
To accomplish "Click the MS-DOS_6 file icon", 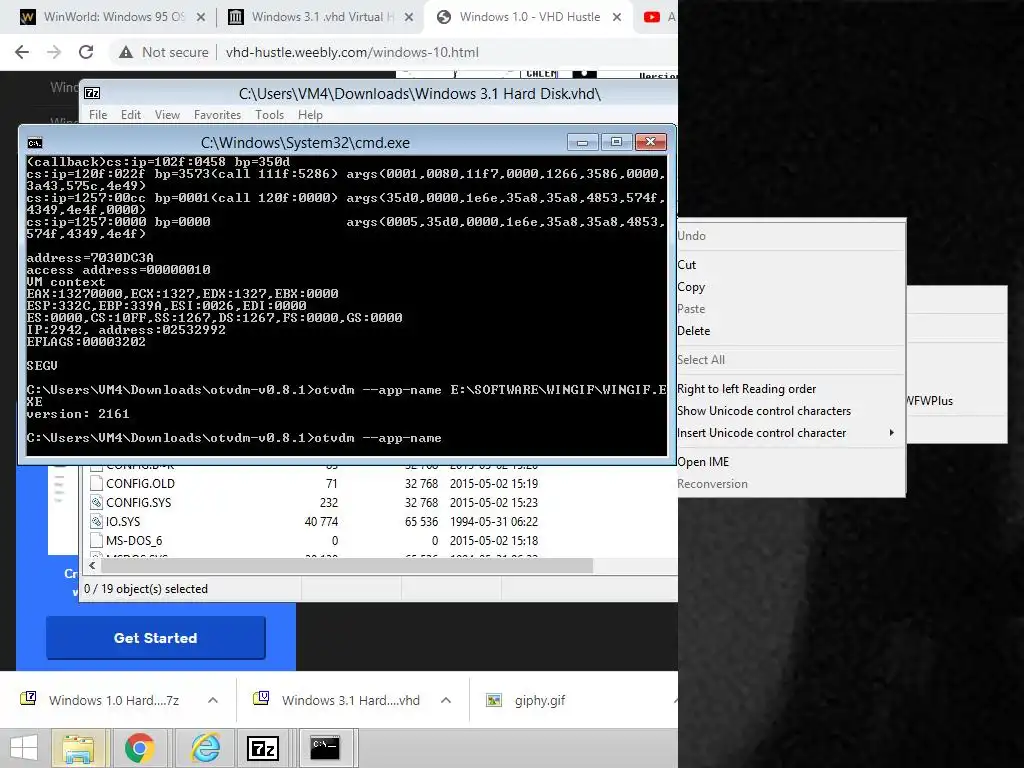I will [96, 541].
